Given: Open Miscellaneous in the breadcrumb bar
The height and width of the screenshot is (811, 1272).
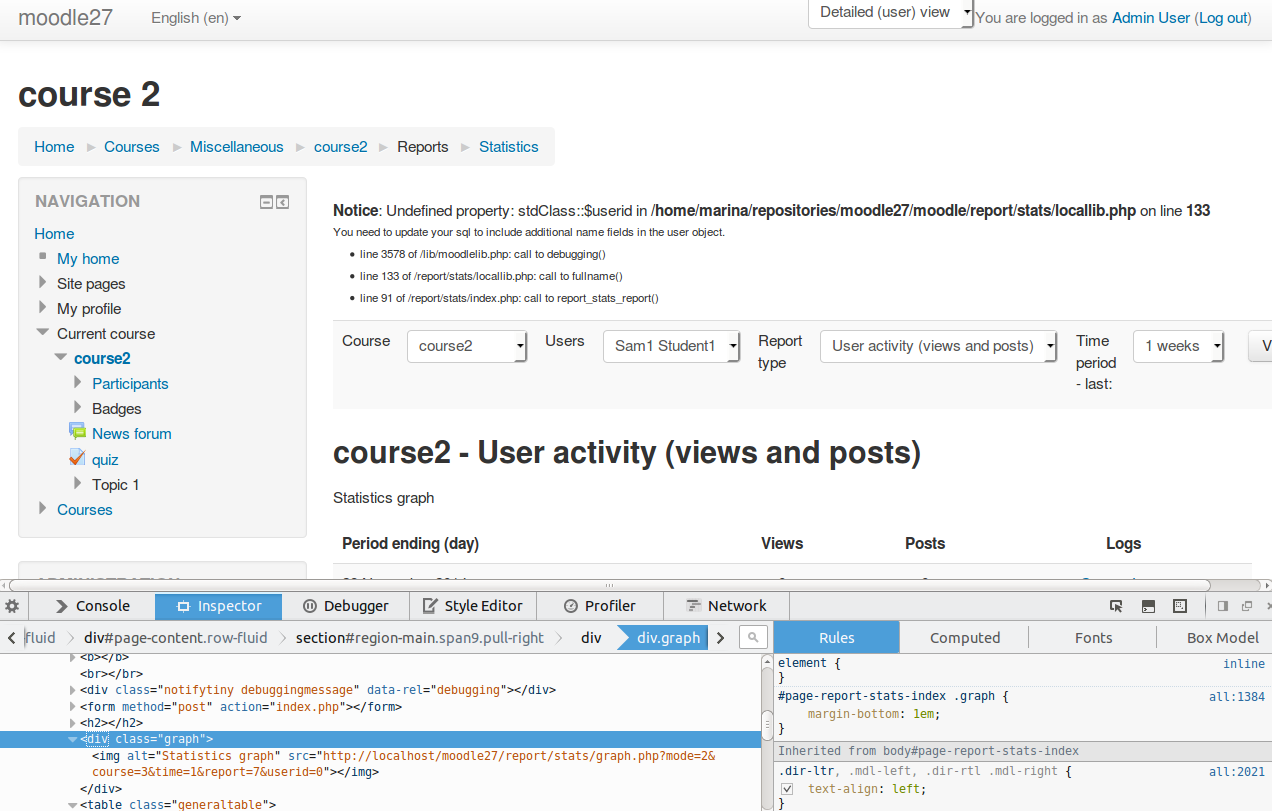Looking at the screenshot, I should click(x=237, y=147).
